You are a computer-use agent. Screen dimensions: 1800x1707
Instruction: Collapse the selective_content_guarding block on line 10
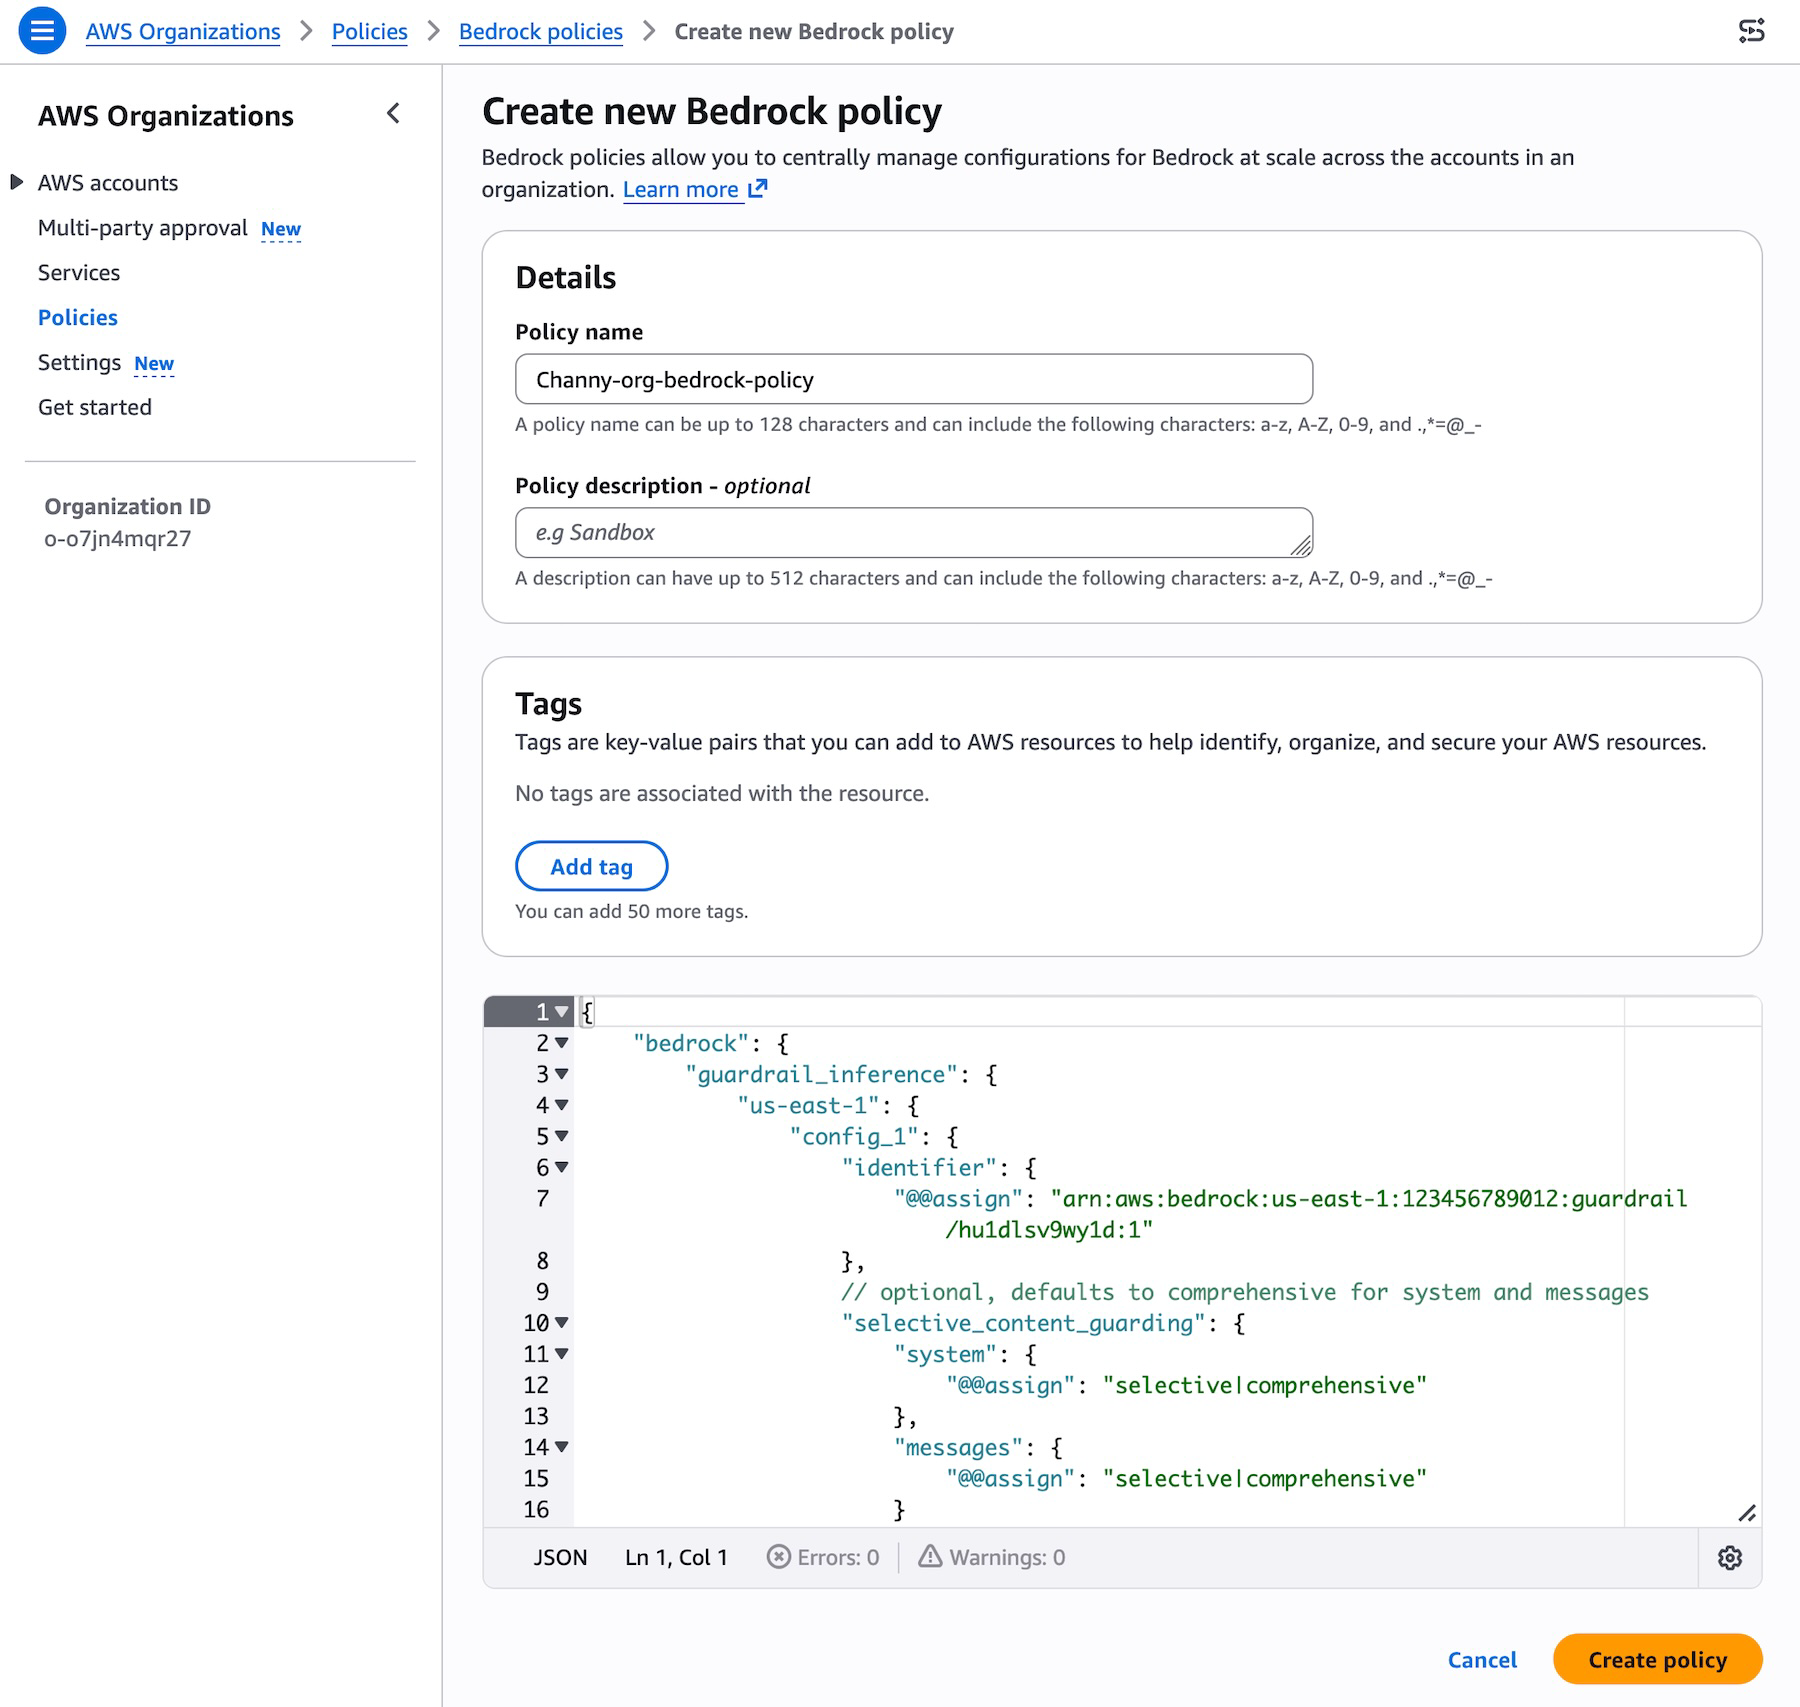click(x=561, y=1321)
